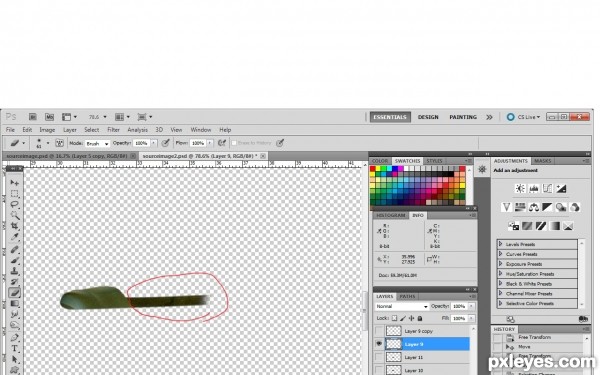This screenshot has height=375, width=600.
Task: Add a Curves adjustment layer
Action: tap(547, 188)
